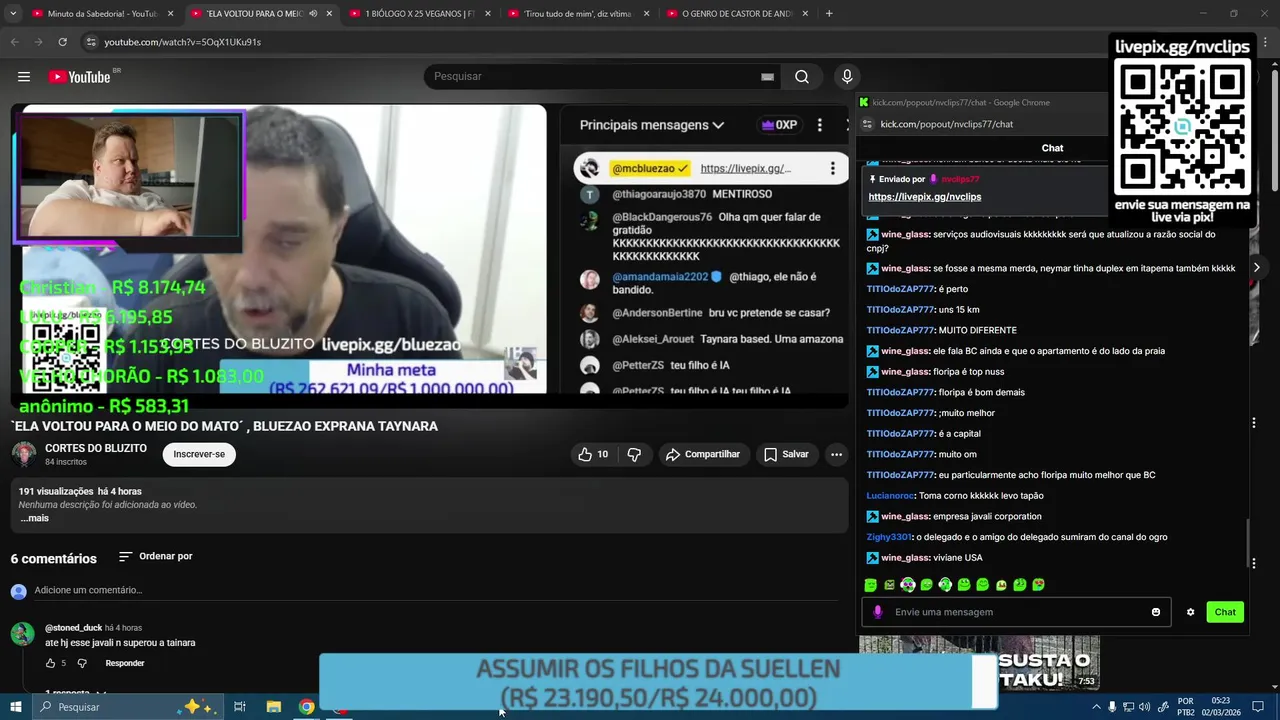
Task: Open the tab search chevron in Chrome
Action: 14,14
